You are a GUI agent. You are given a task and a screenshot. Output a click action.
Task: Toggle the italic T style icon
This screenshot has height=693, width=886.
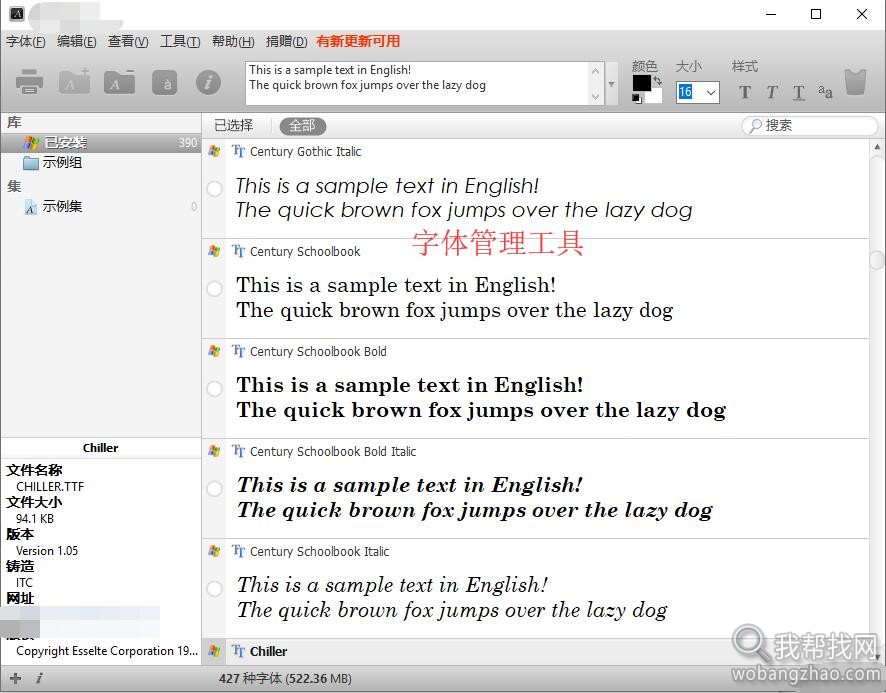tap(772, 92)
